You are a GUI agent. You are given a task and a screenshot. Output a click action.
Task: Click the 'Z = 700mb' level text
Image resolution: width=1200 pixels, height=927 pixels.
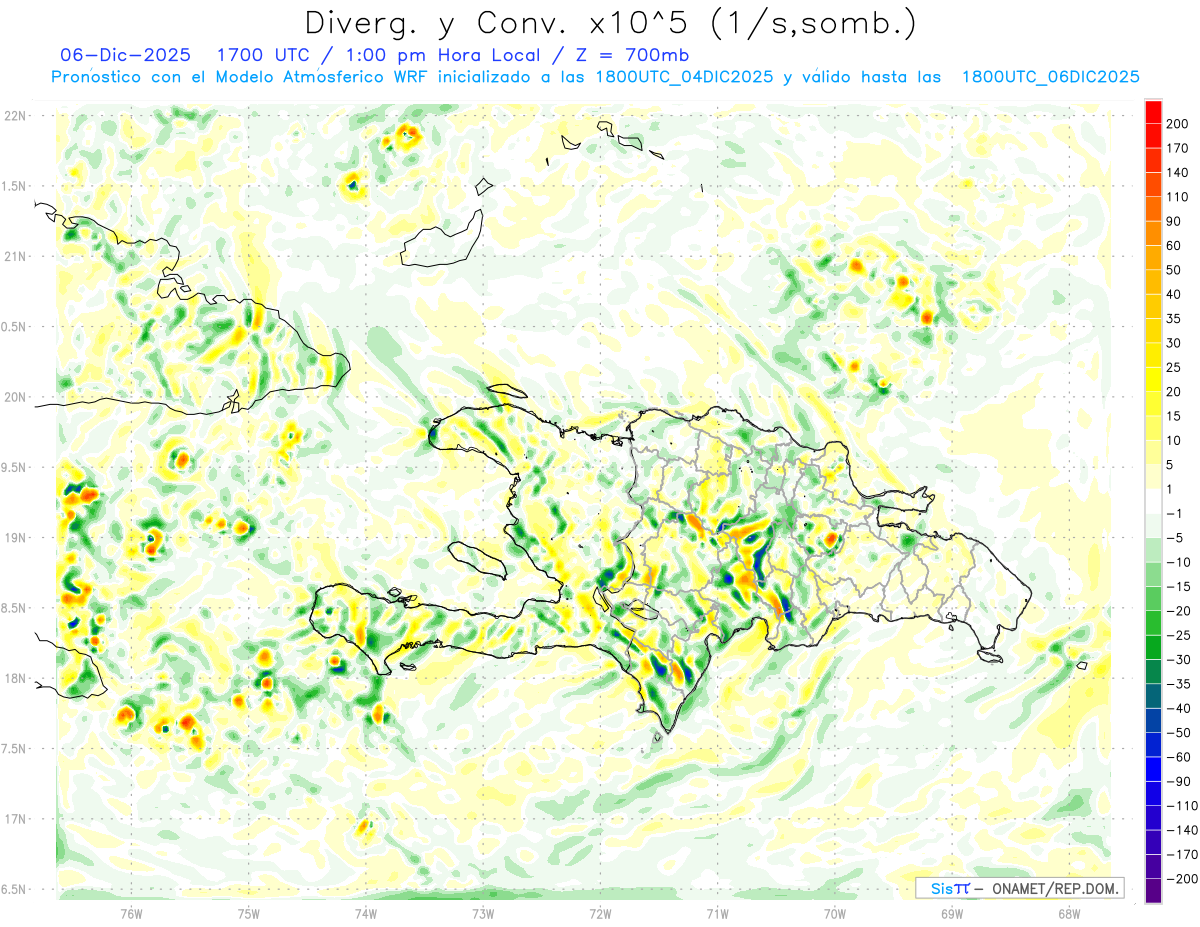[633, 55]
